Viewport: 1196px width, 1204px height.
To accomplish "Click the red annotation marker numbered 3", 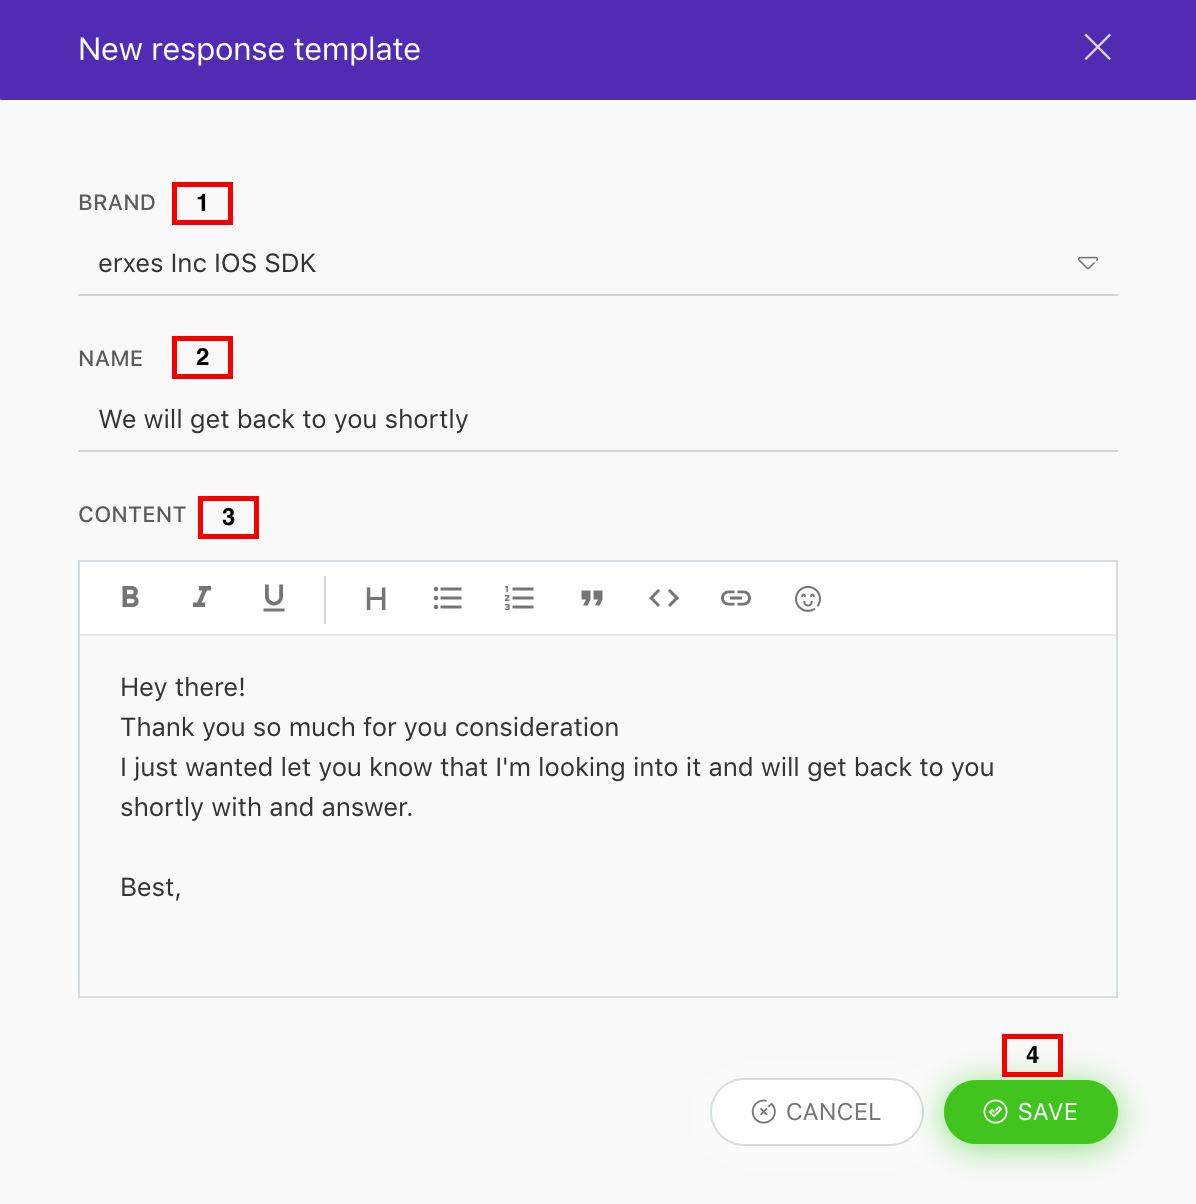I will pos(228,517).
